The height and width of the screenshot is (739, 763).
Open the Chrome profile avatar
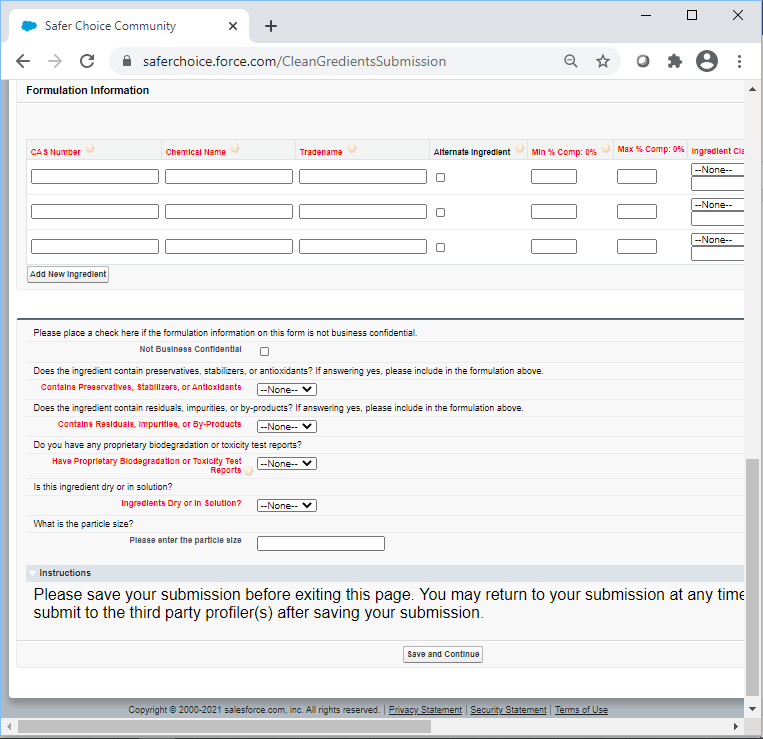[x=707, y=61]
